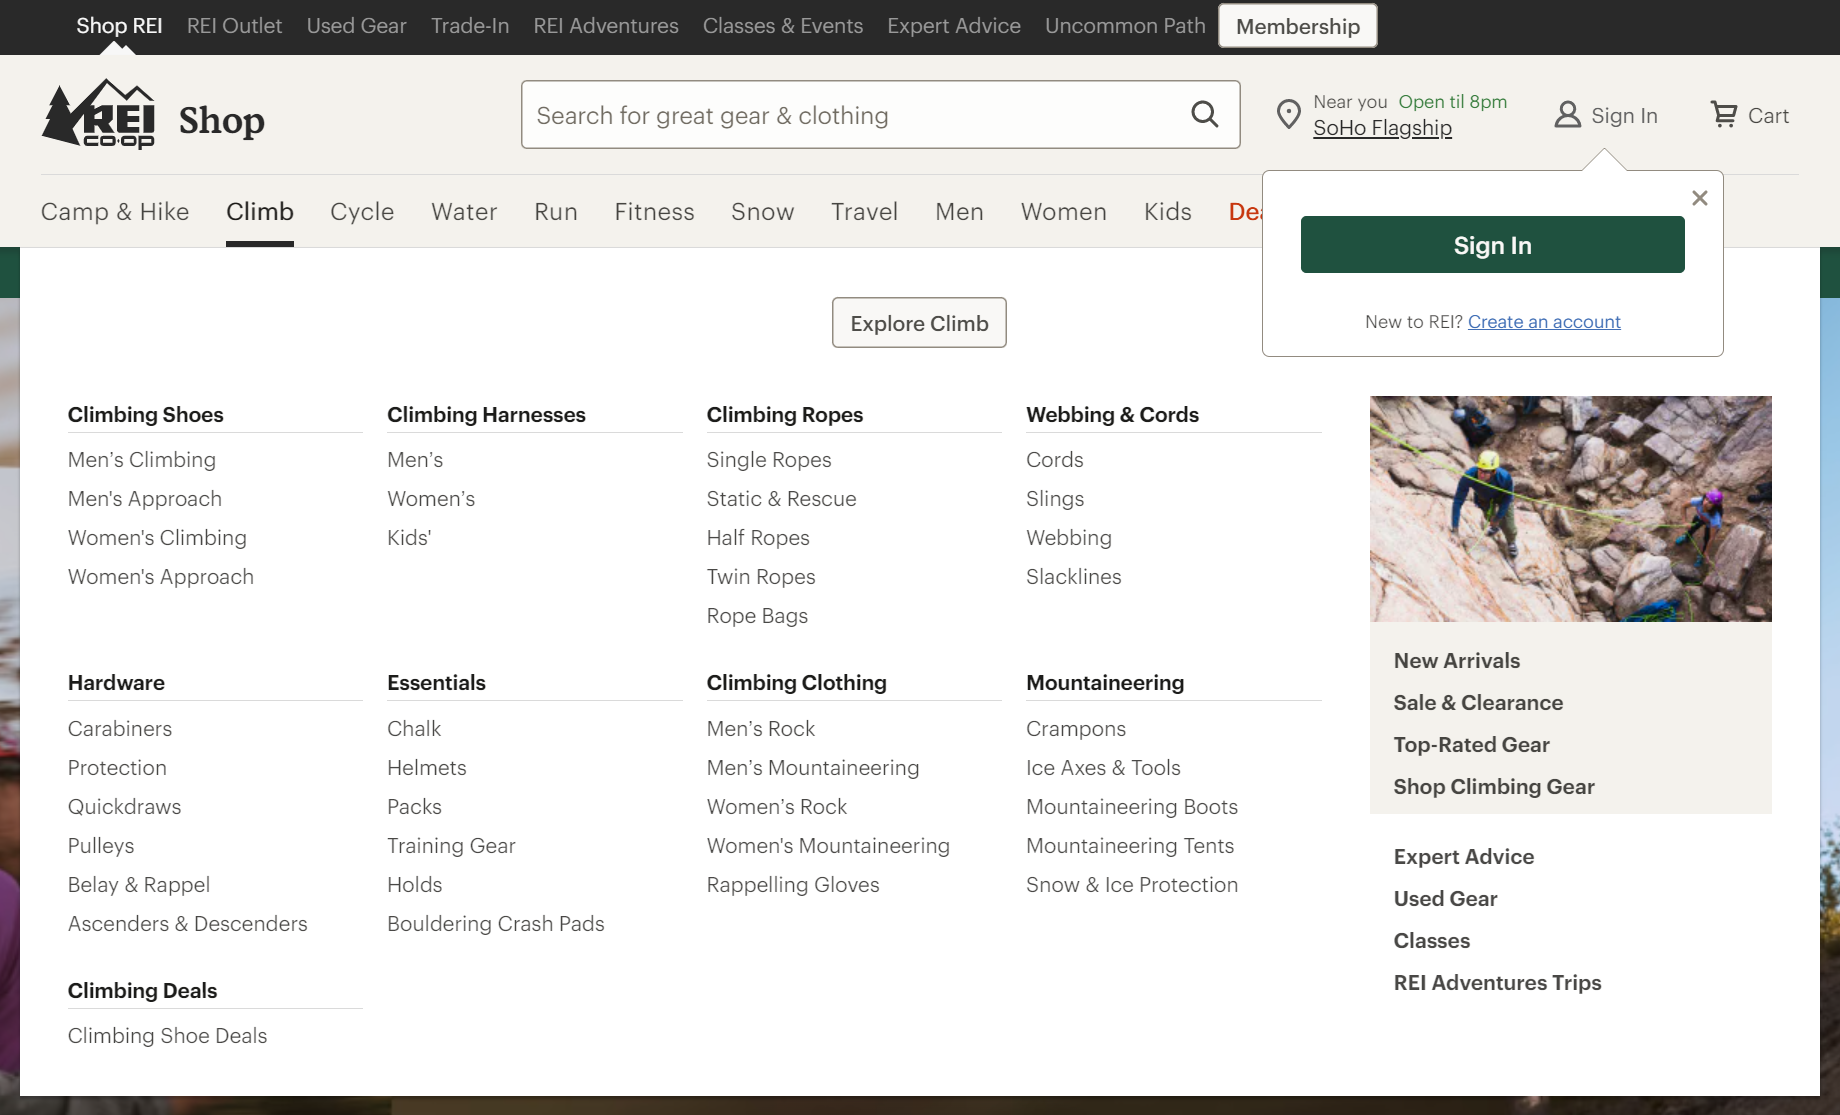The width and height of the screenshot is (1840, 1115).
Task: Open Single Ropes link
Action: pos(769,460)
